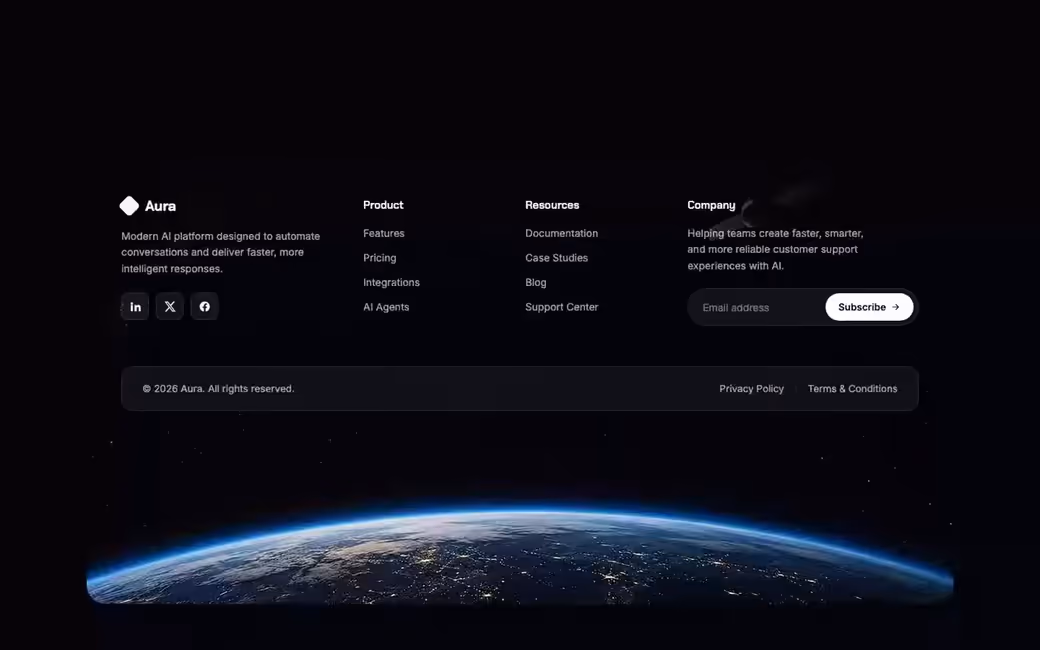1040x650 pixels.
Task: Open the Privacy Policy link
Action: (x=751, y=389)
